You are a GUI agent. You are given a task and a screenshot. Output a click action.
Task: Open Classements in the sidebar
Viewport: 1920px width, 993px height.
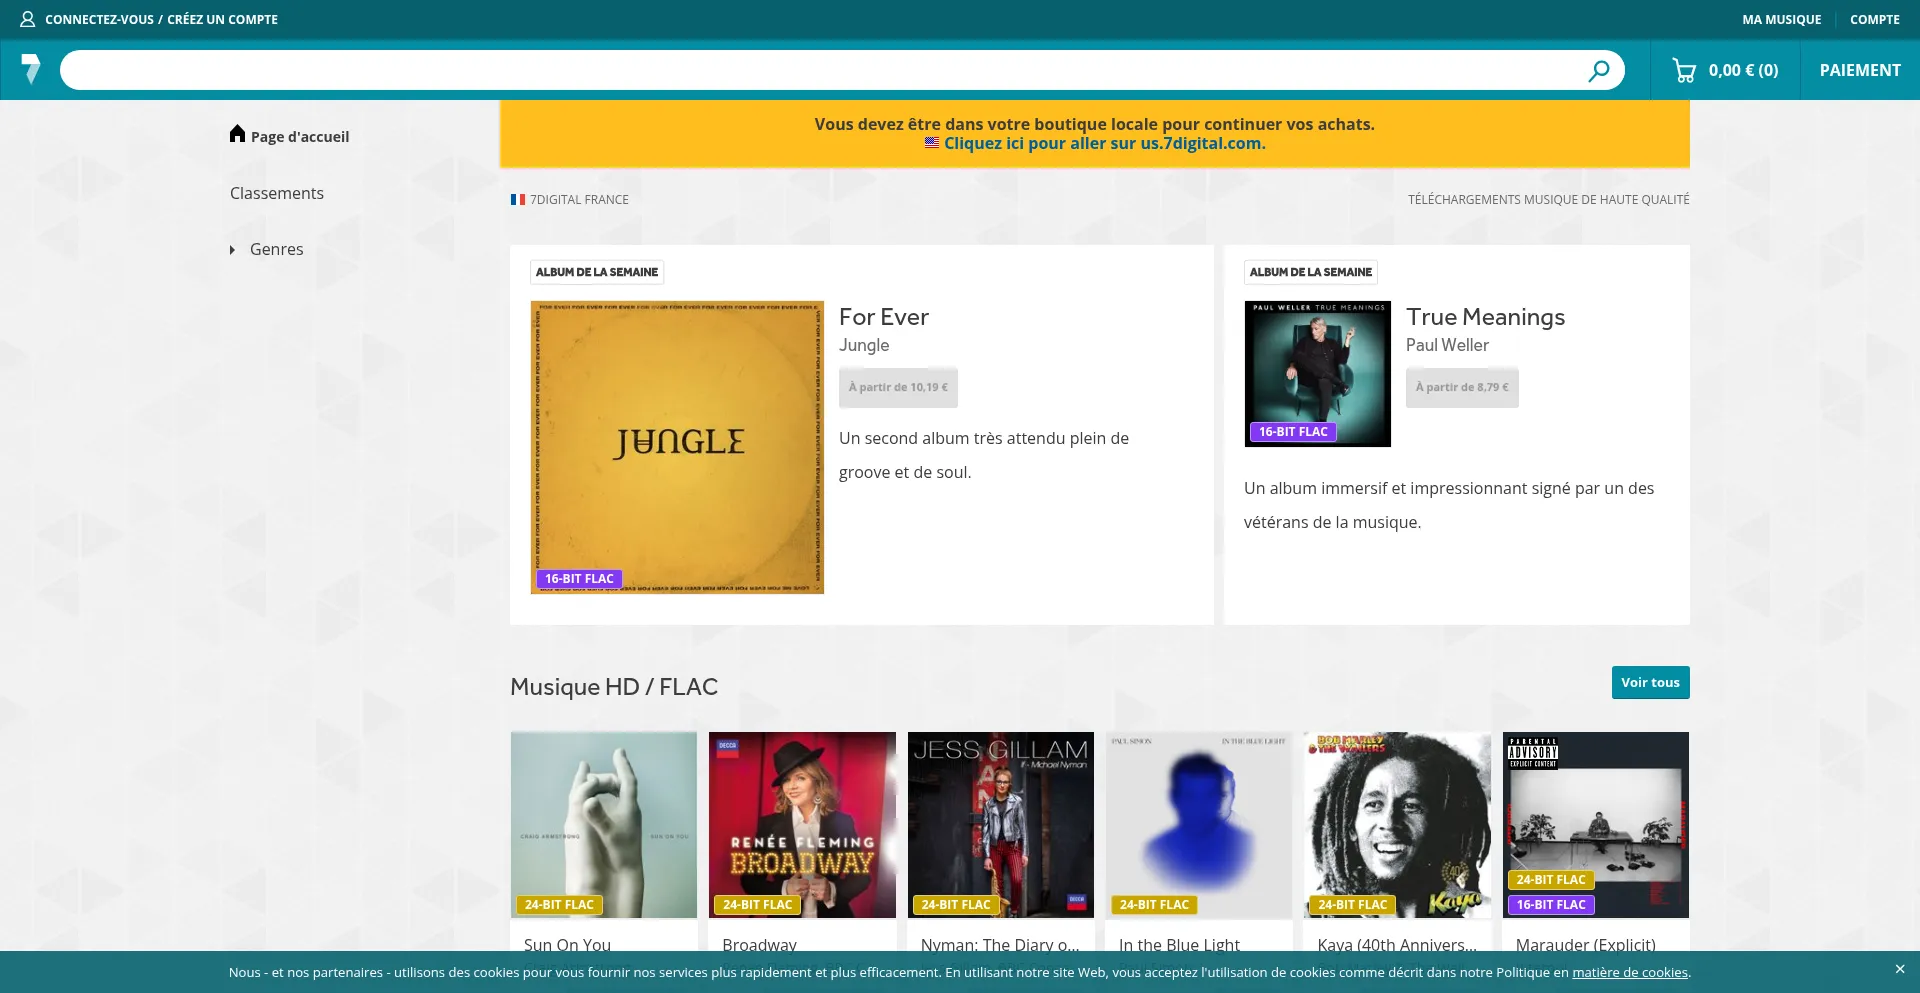click(x=277, y=193)
